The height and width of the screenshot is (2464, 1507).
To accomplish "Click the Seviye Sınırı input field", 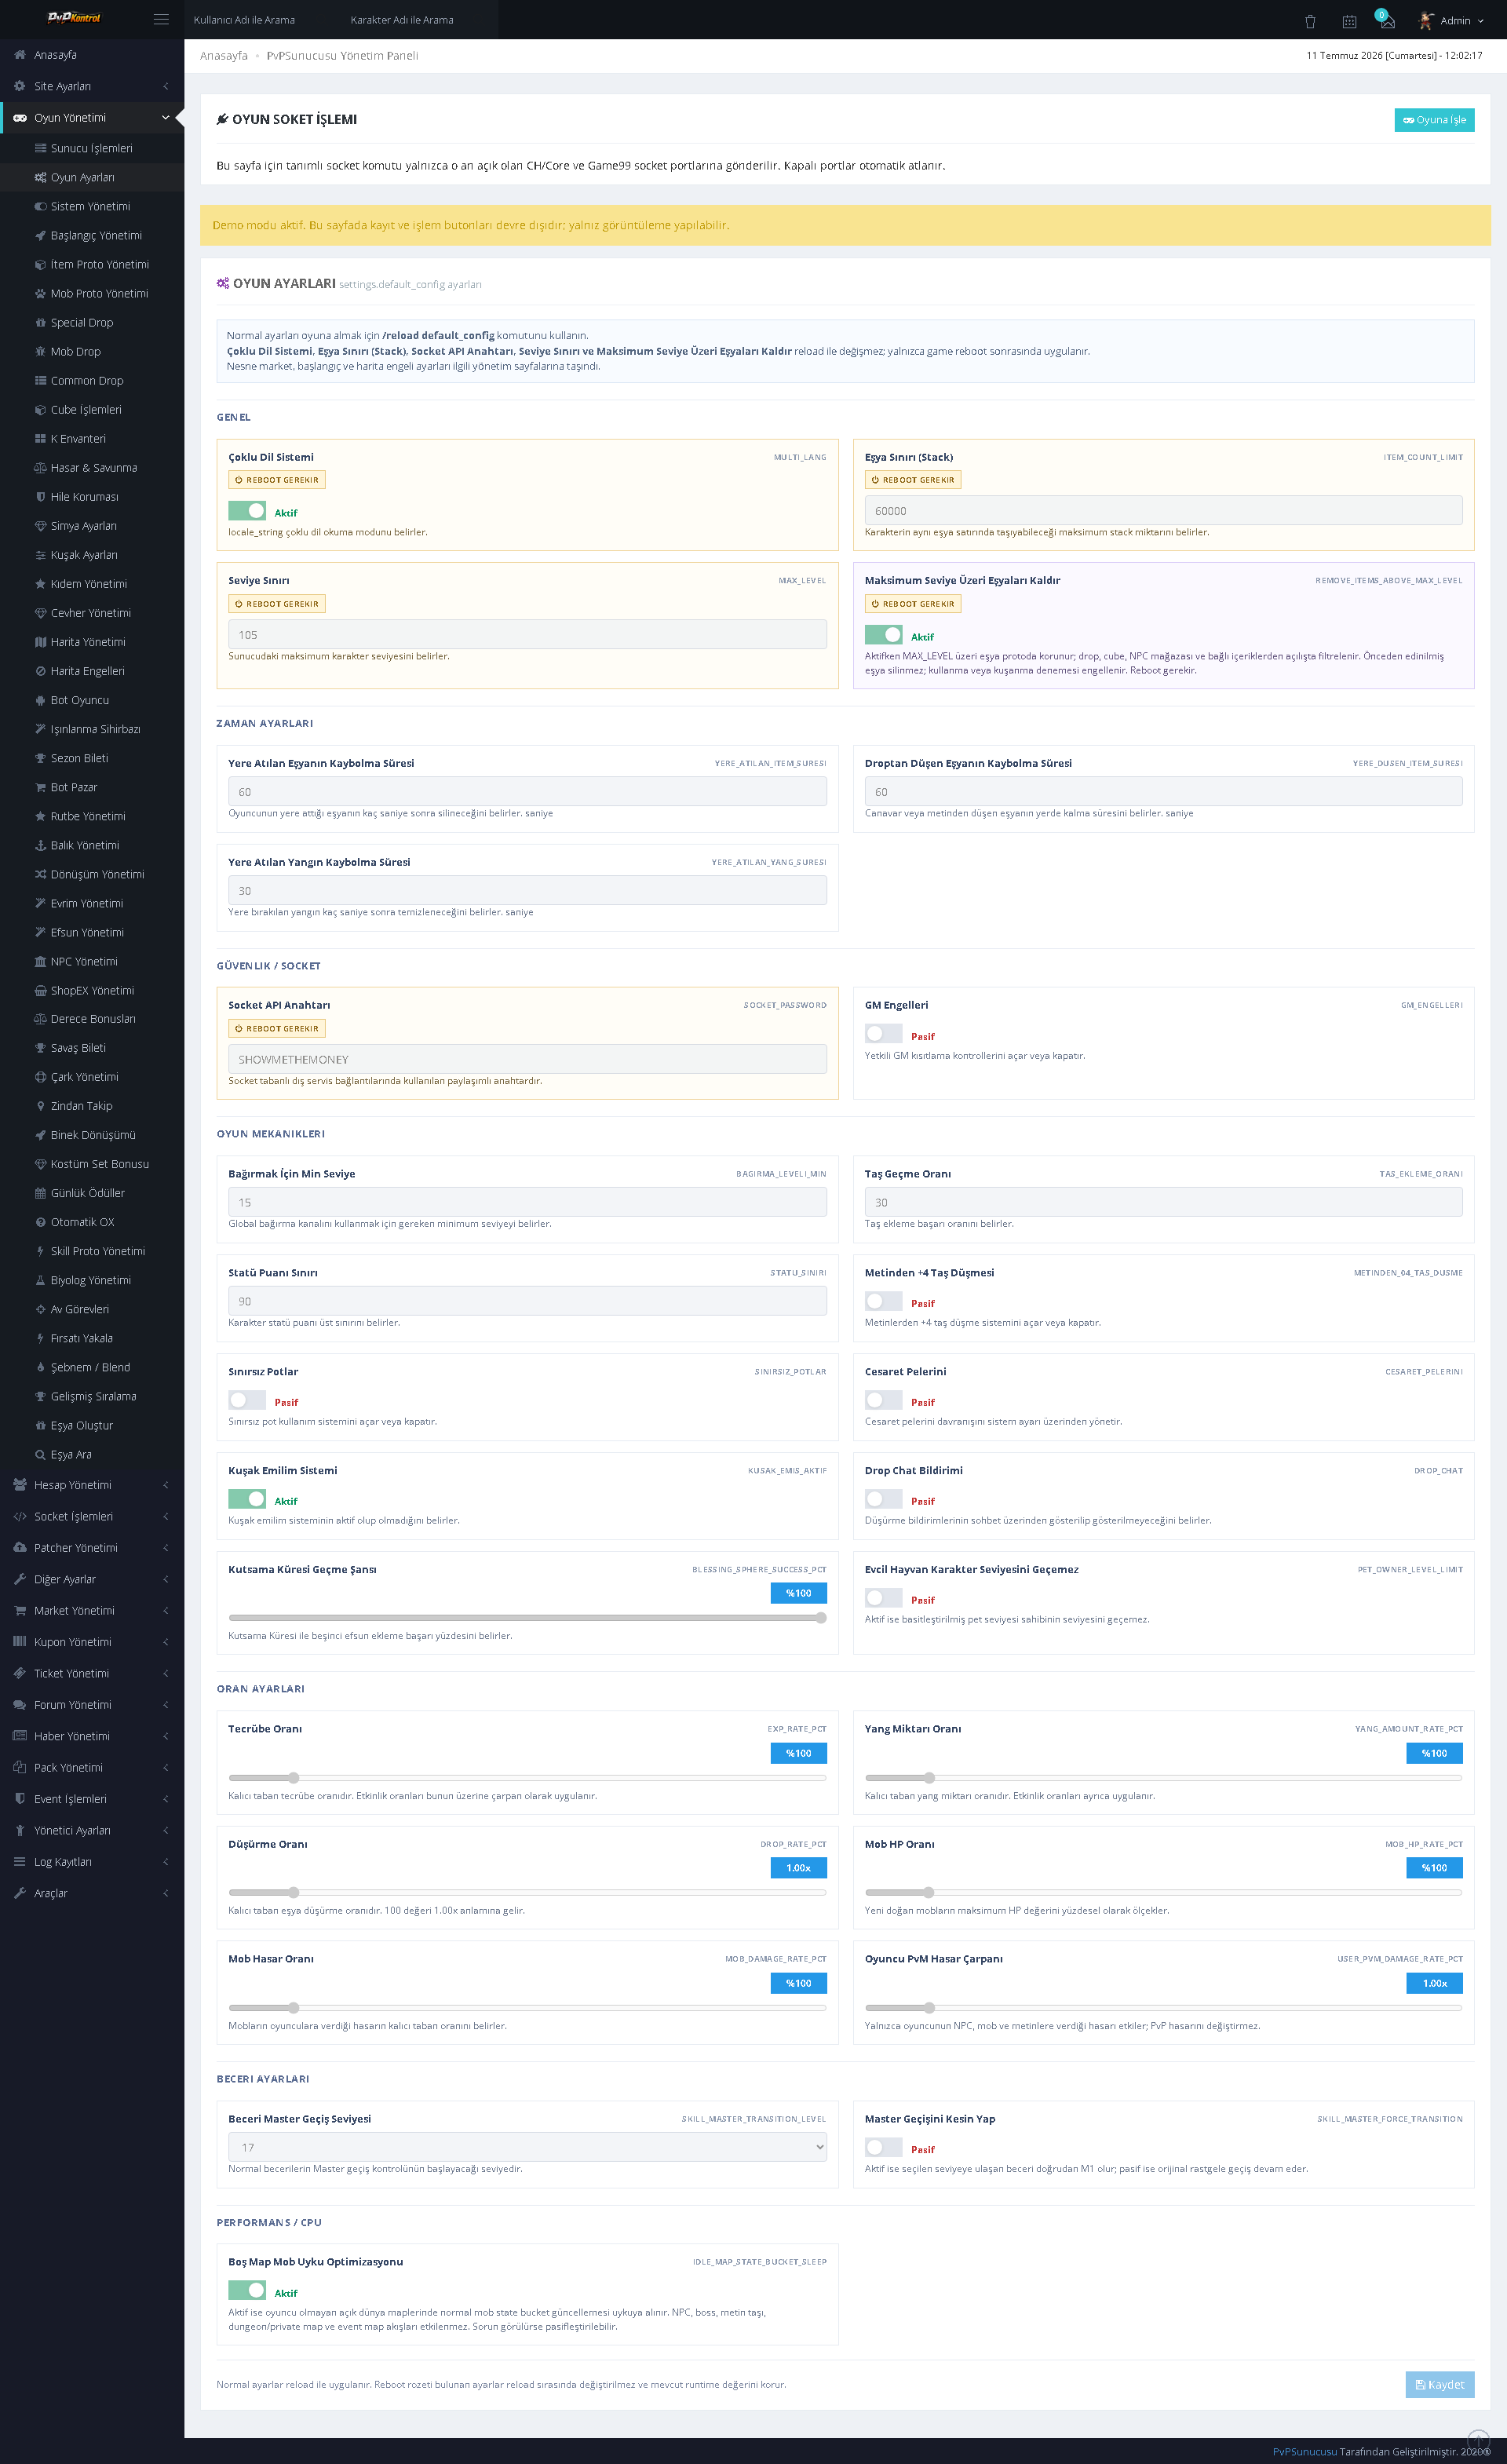I will coord(527,635).
